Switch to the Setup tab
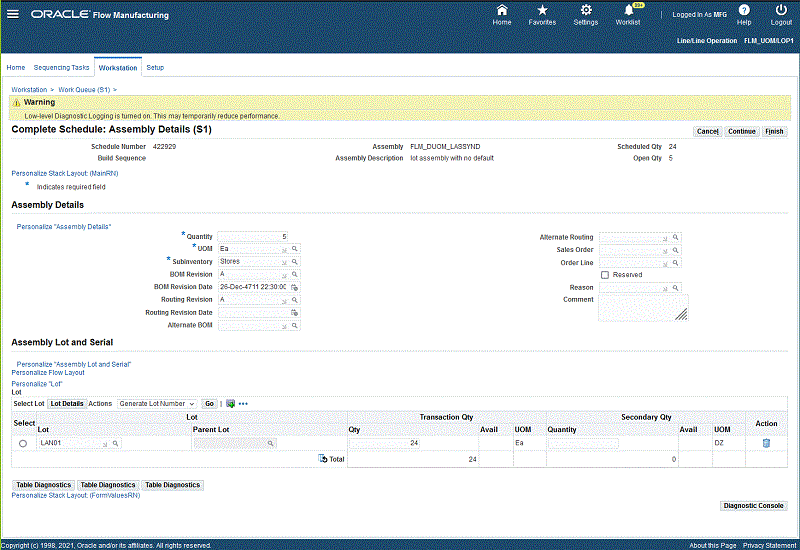The image size is (800, 550). pyautogui.click(x=155, y=67)
